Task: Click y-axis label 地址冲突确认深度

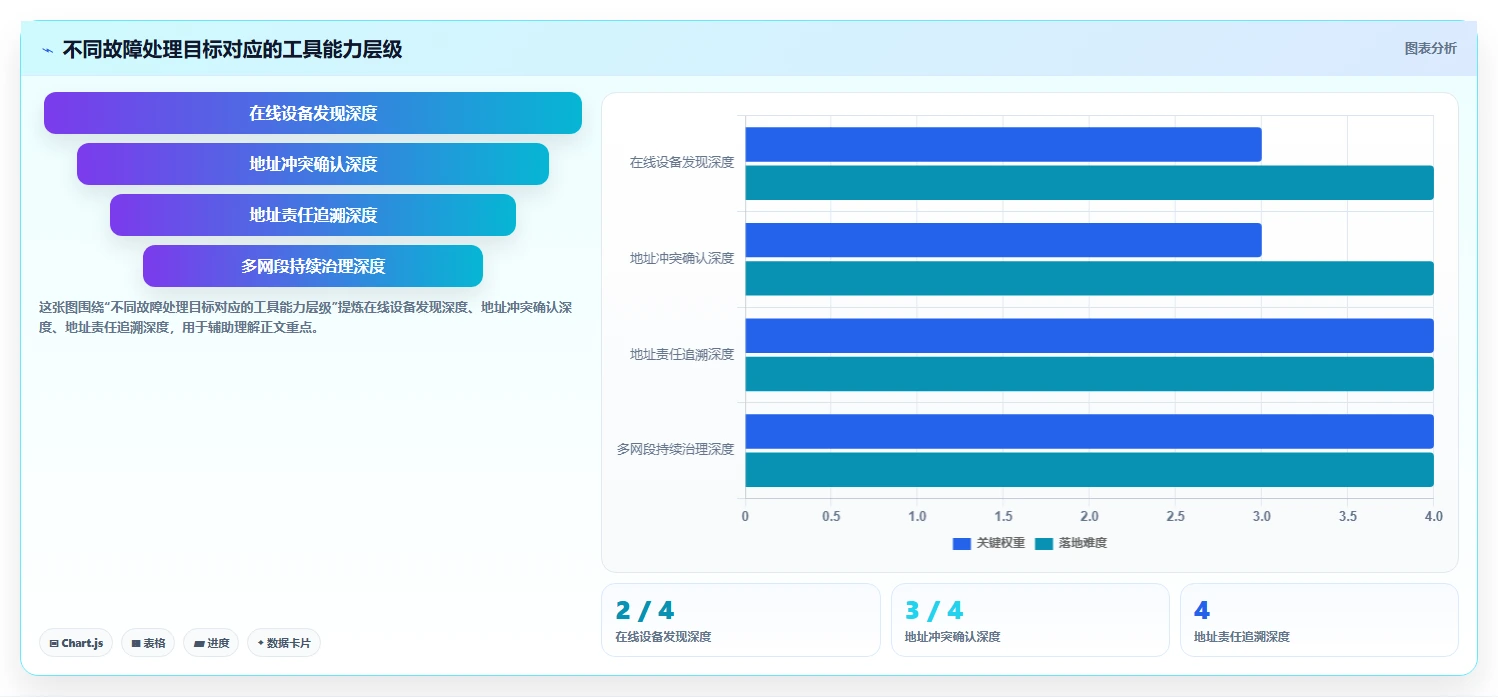Action: pyautogui.click(x=682, y=258)
